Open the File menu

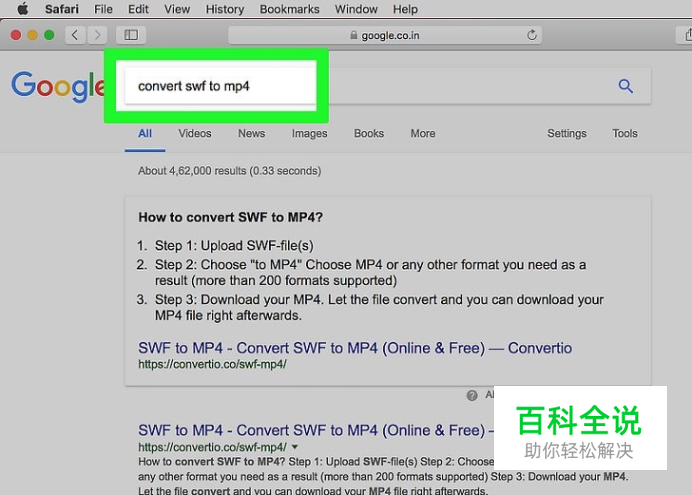[x=103, y=9]
